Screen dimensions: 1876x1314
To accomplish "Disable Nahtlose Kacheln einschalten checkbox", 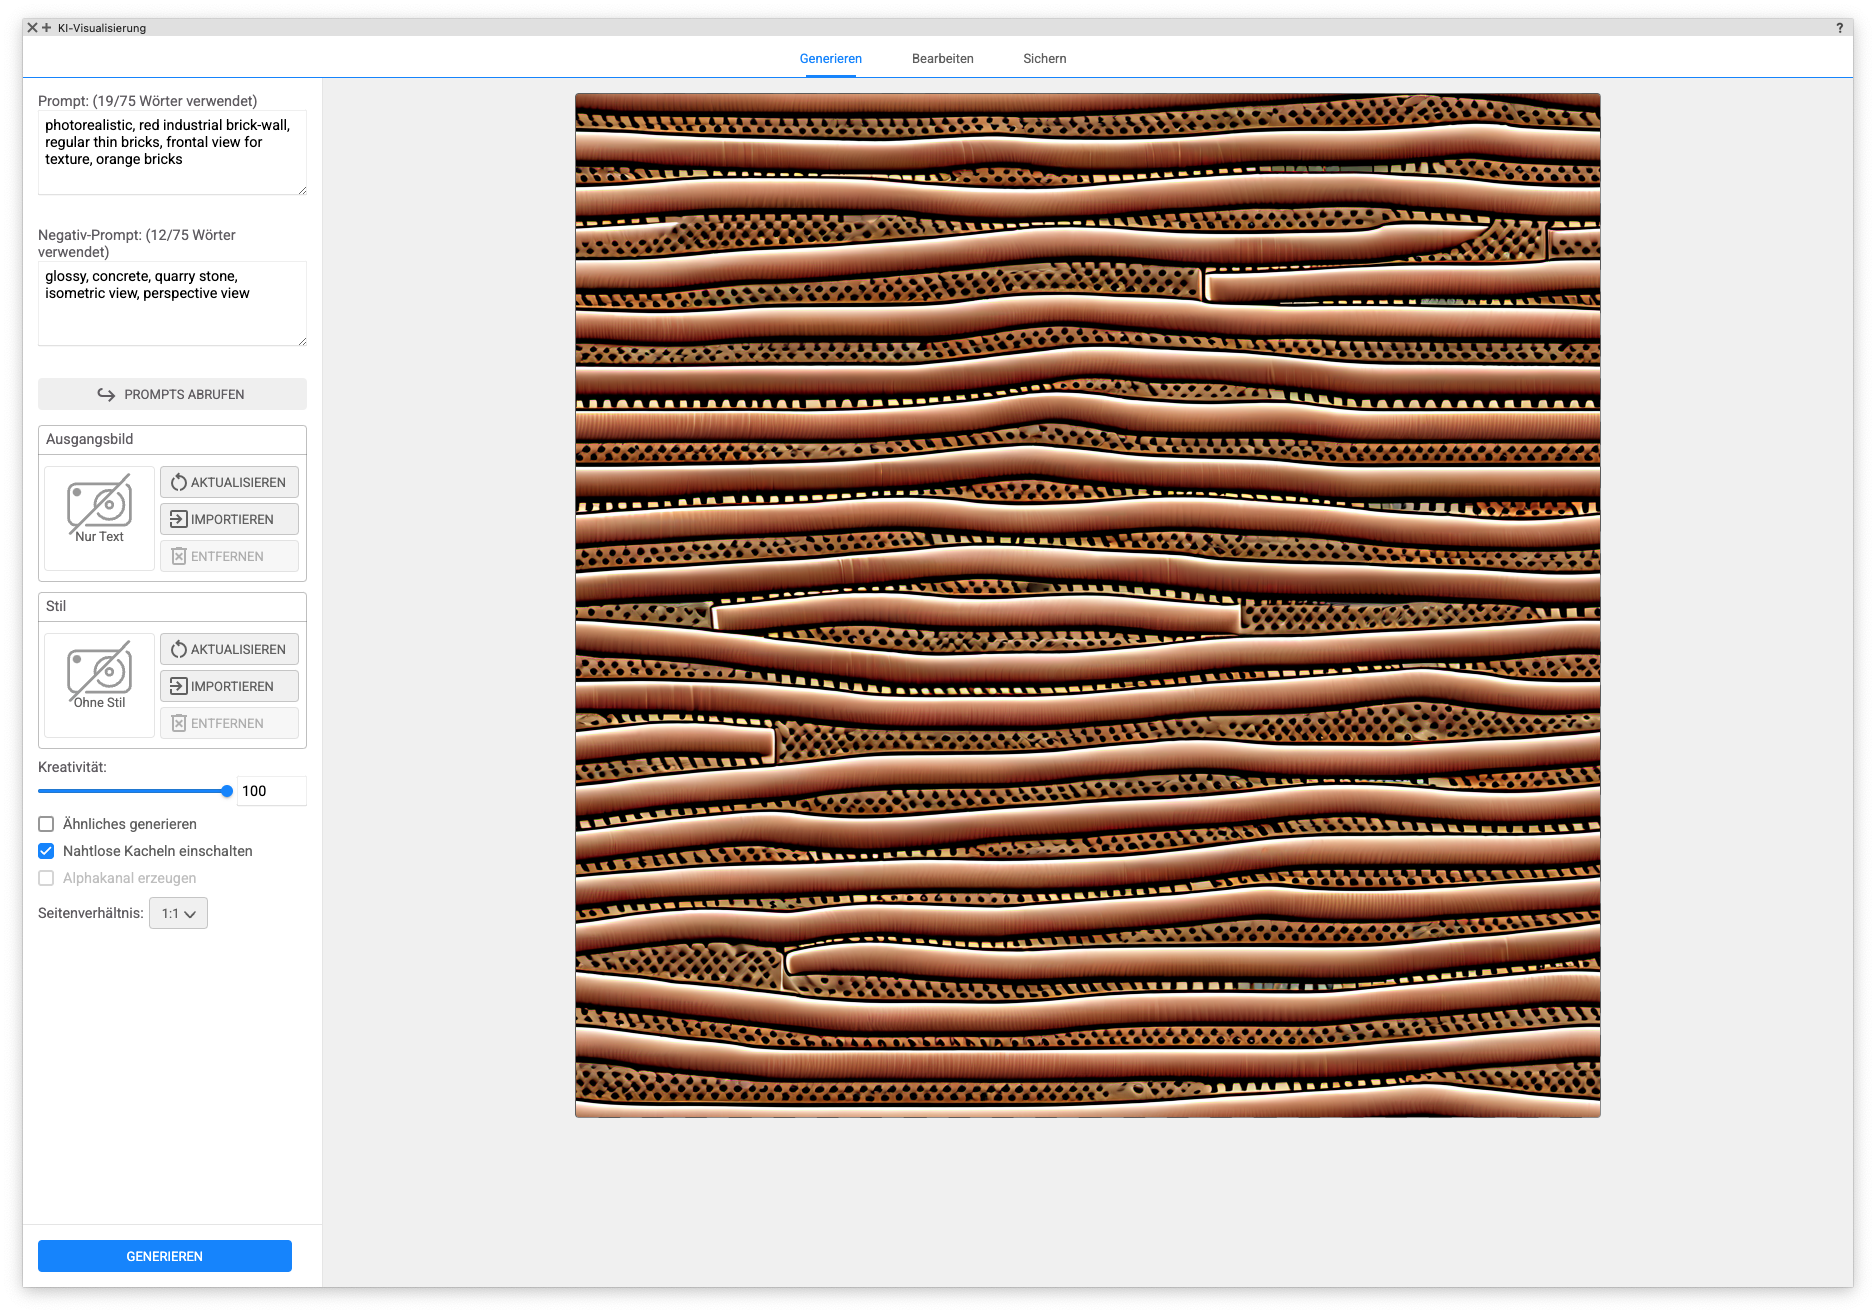I will [46, 851].
